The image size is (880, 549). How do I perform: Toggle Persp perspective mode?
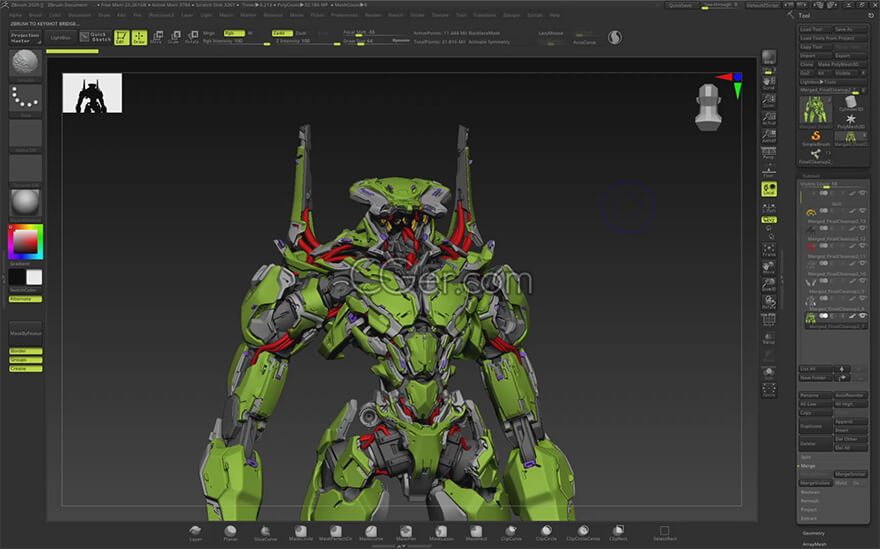pos(769,153)
